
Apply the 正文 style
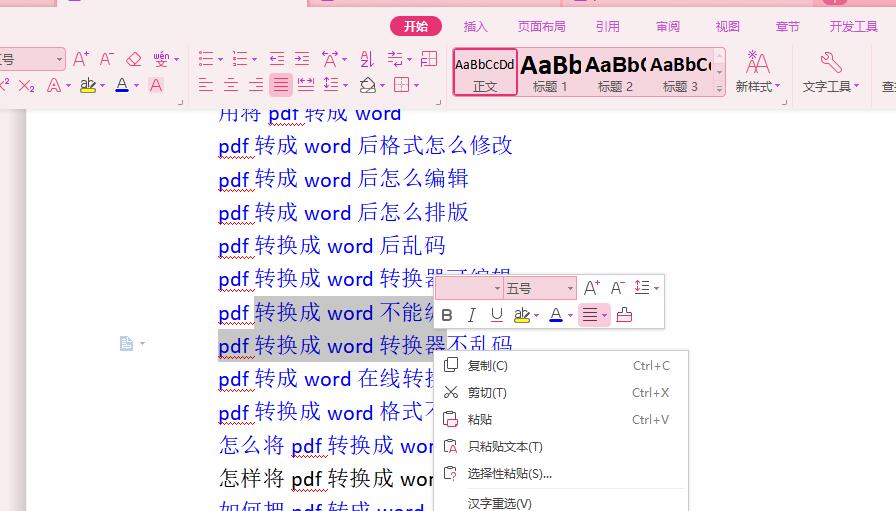coord(485,72)
